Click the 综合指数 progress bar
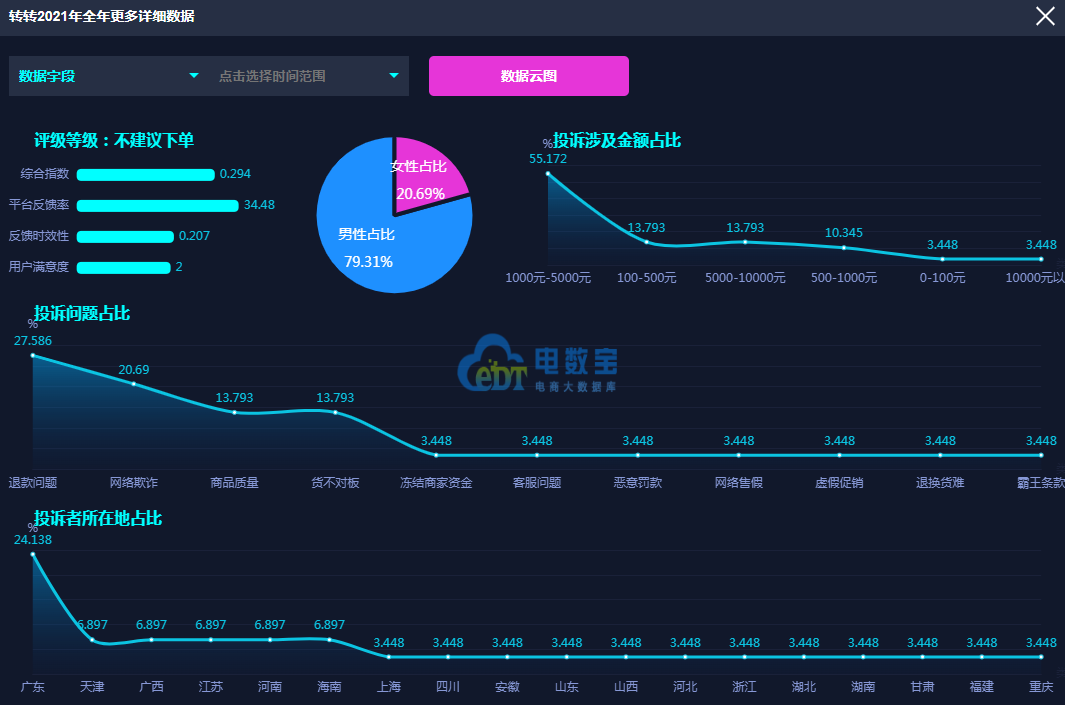The height and width of the screenshot is (705, 1065). (145, 175)
